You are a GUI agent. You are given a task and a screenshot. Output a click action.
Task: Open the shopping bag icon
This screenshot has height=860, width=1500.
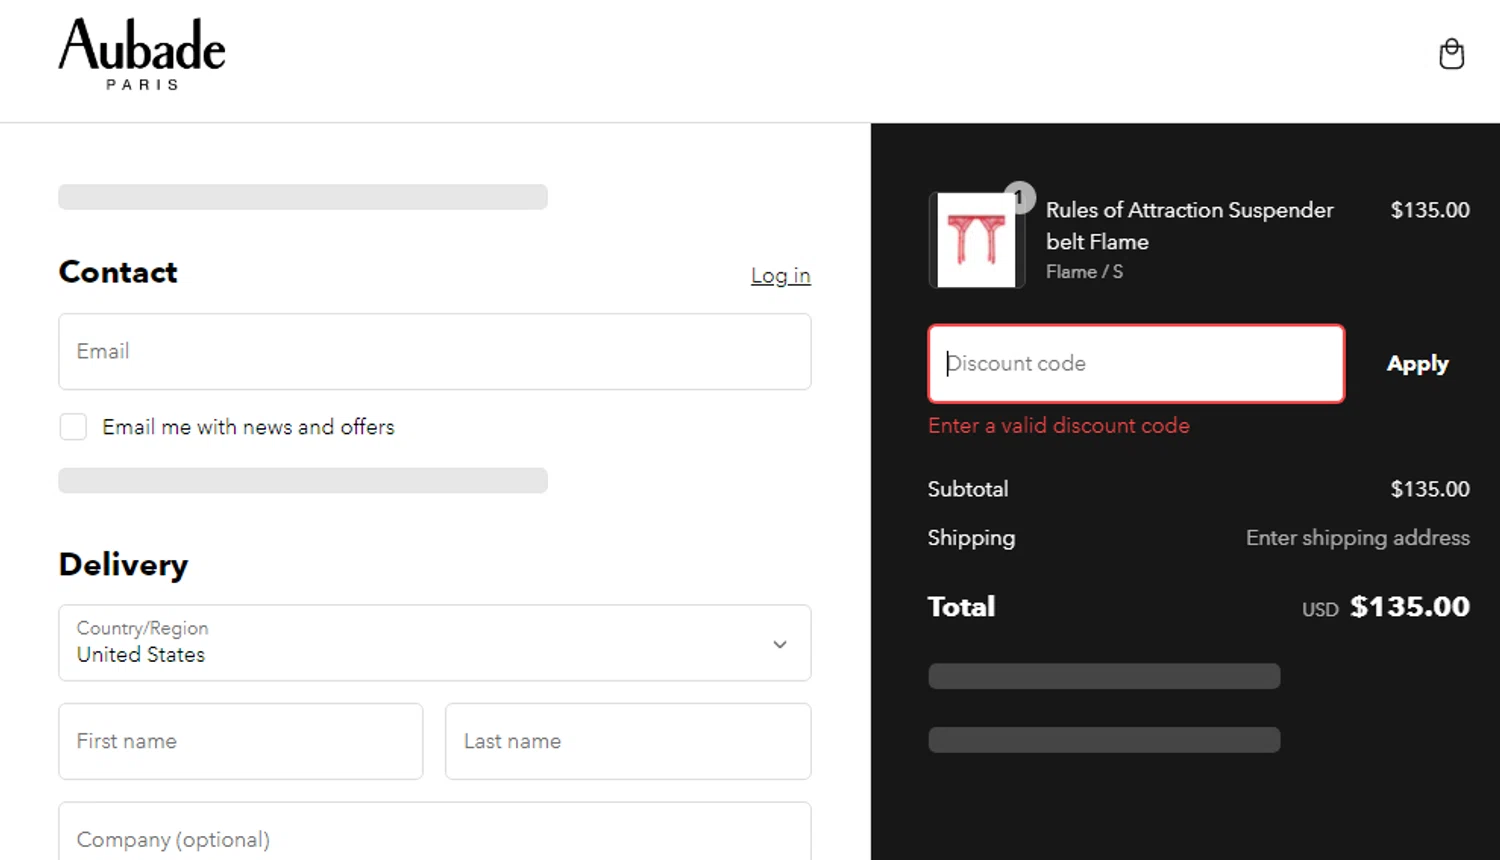coord(1451,54)
